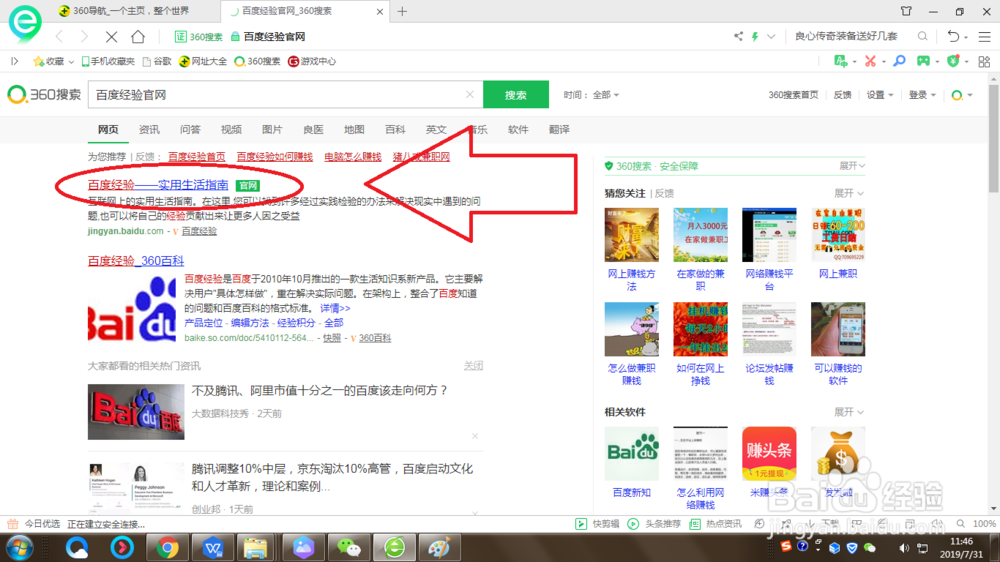Open the address bar dropdown chevron
This screenshot has height=562, width=1000.
(x=771, y=36)
